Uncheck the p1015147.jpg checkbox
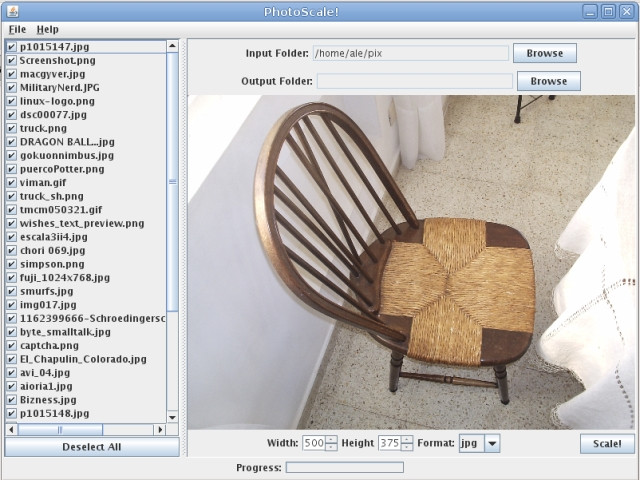 (11, 47)
